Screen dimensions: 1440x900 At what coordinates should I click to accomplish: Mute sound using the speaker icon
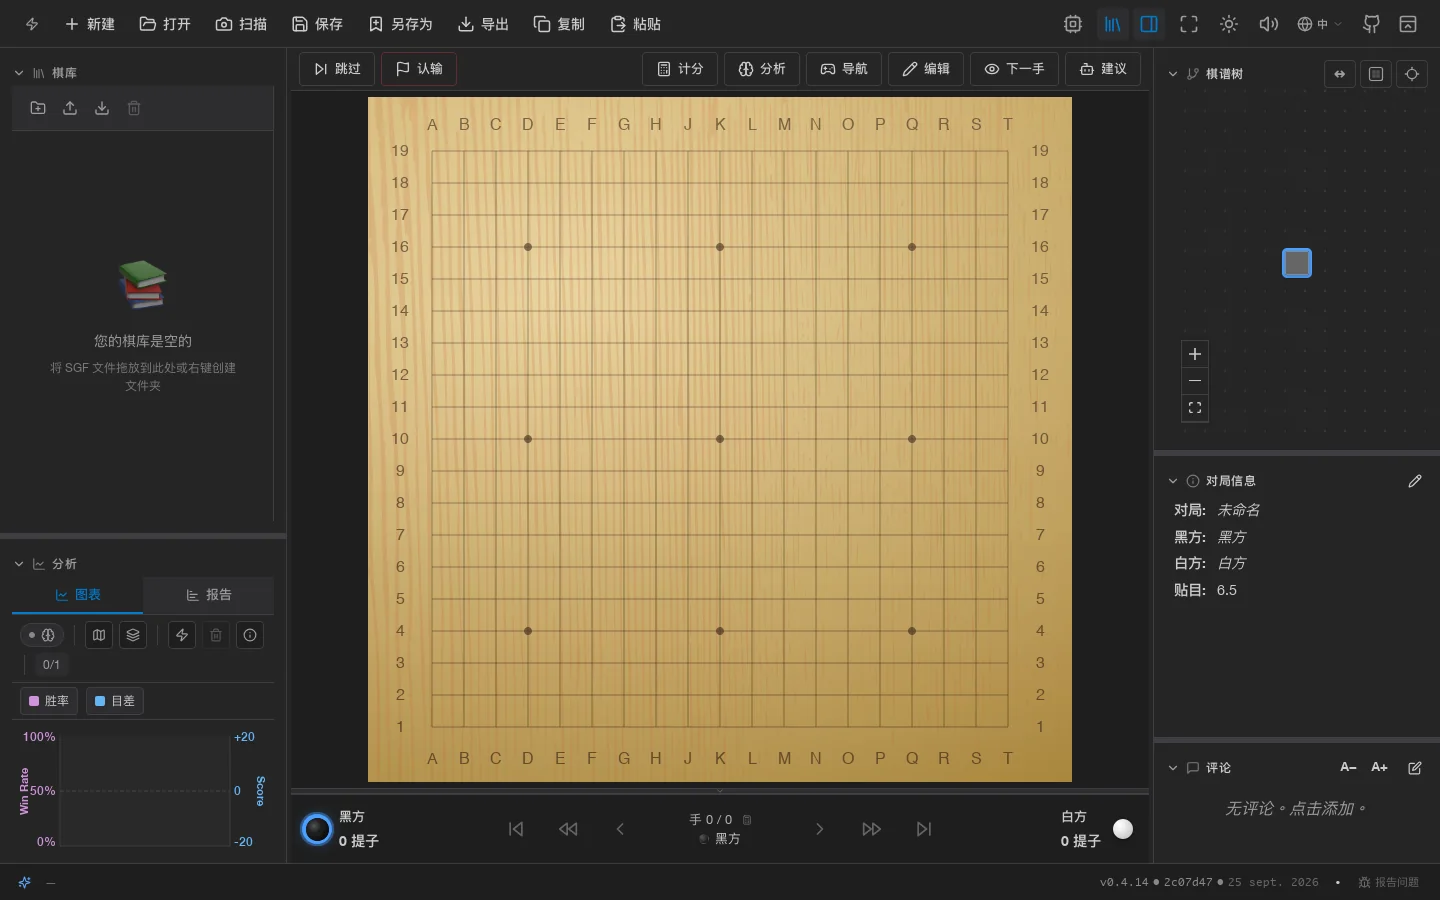point(1268,24)
